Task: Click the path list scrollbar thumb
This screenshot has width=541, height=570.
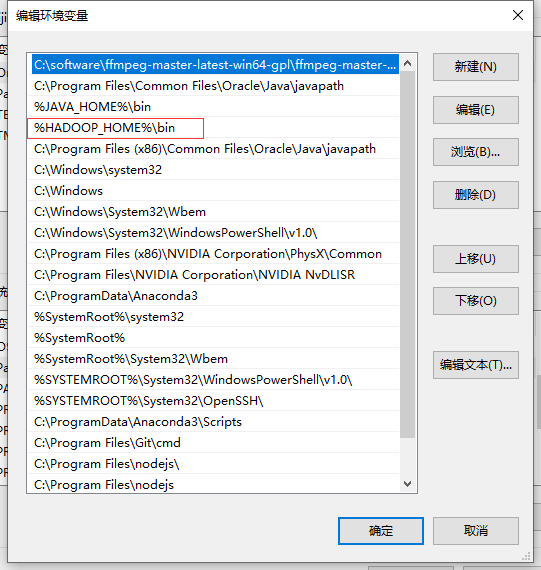Action: [408, 254]
